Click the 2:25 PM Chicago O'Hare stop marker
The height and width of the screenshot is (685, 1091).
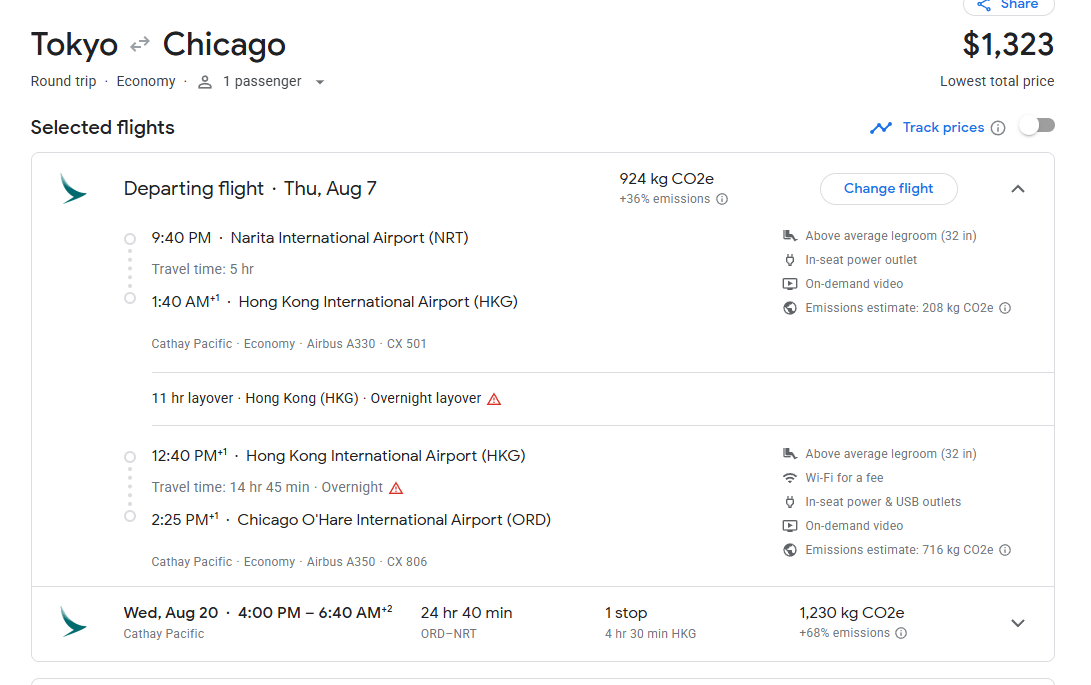[x=129, y=517]
